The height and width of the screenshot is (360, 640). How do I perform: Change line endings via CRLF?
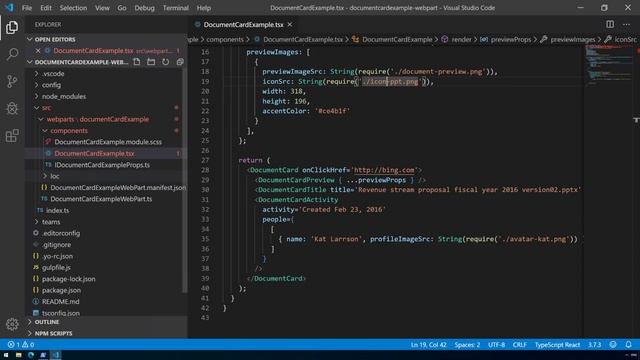520,344
